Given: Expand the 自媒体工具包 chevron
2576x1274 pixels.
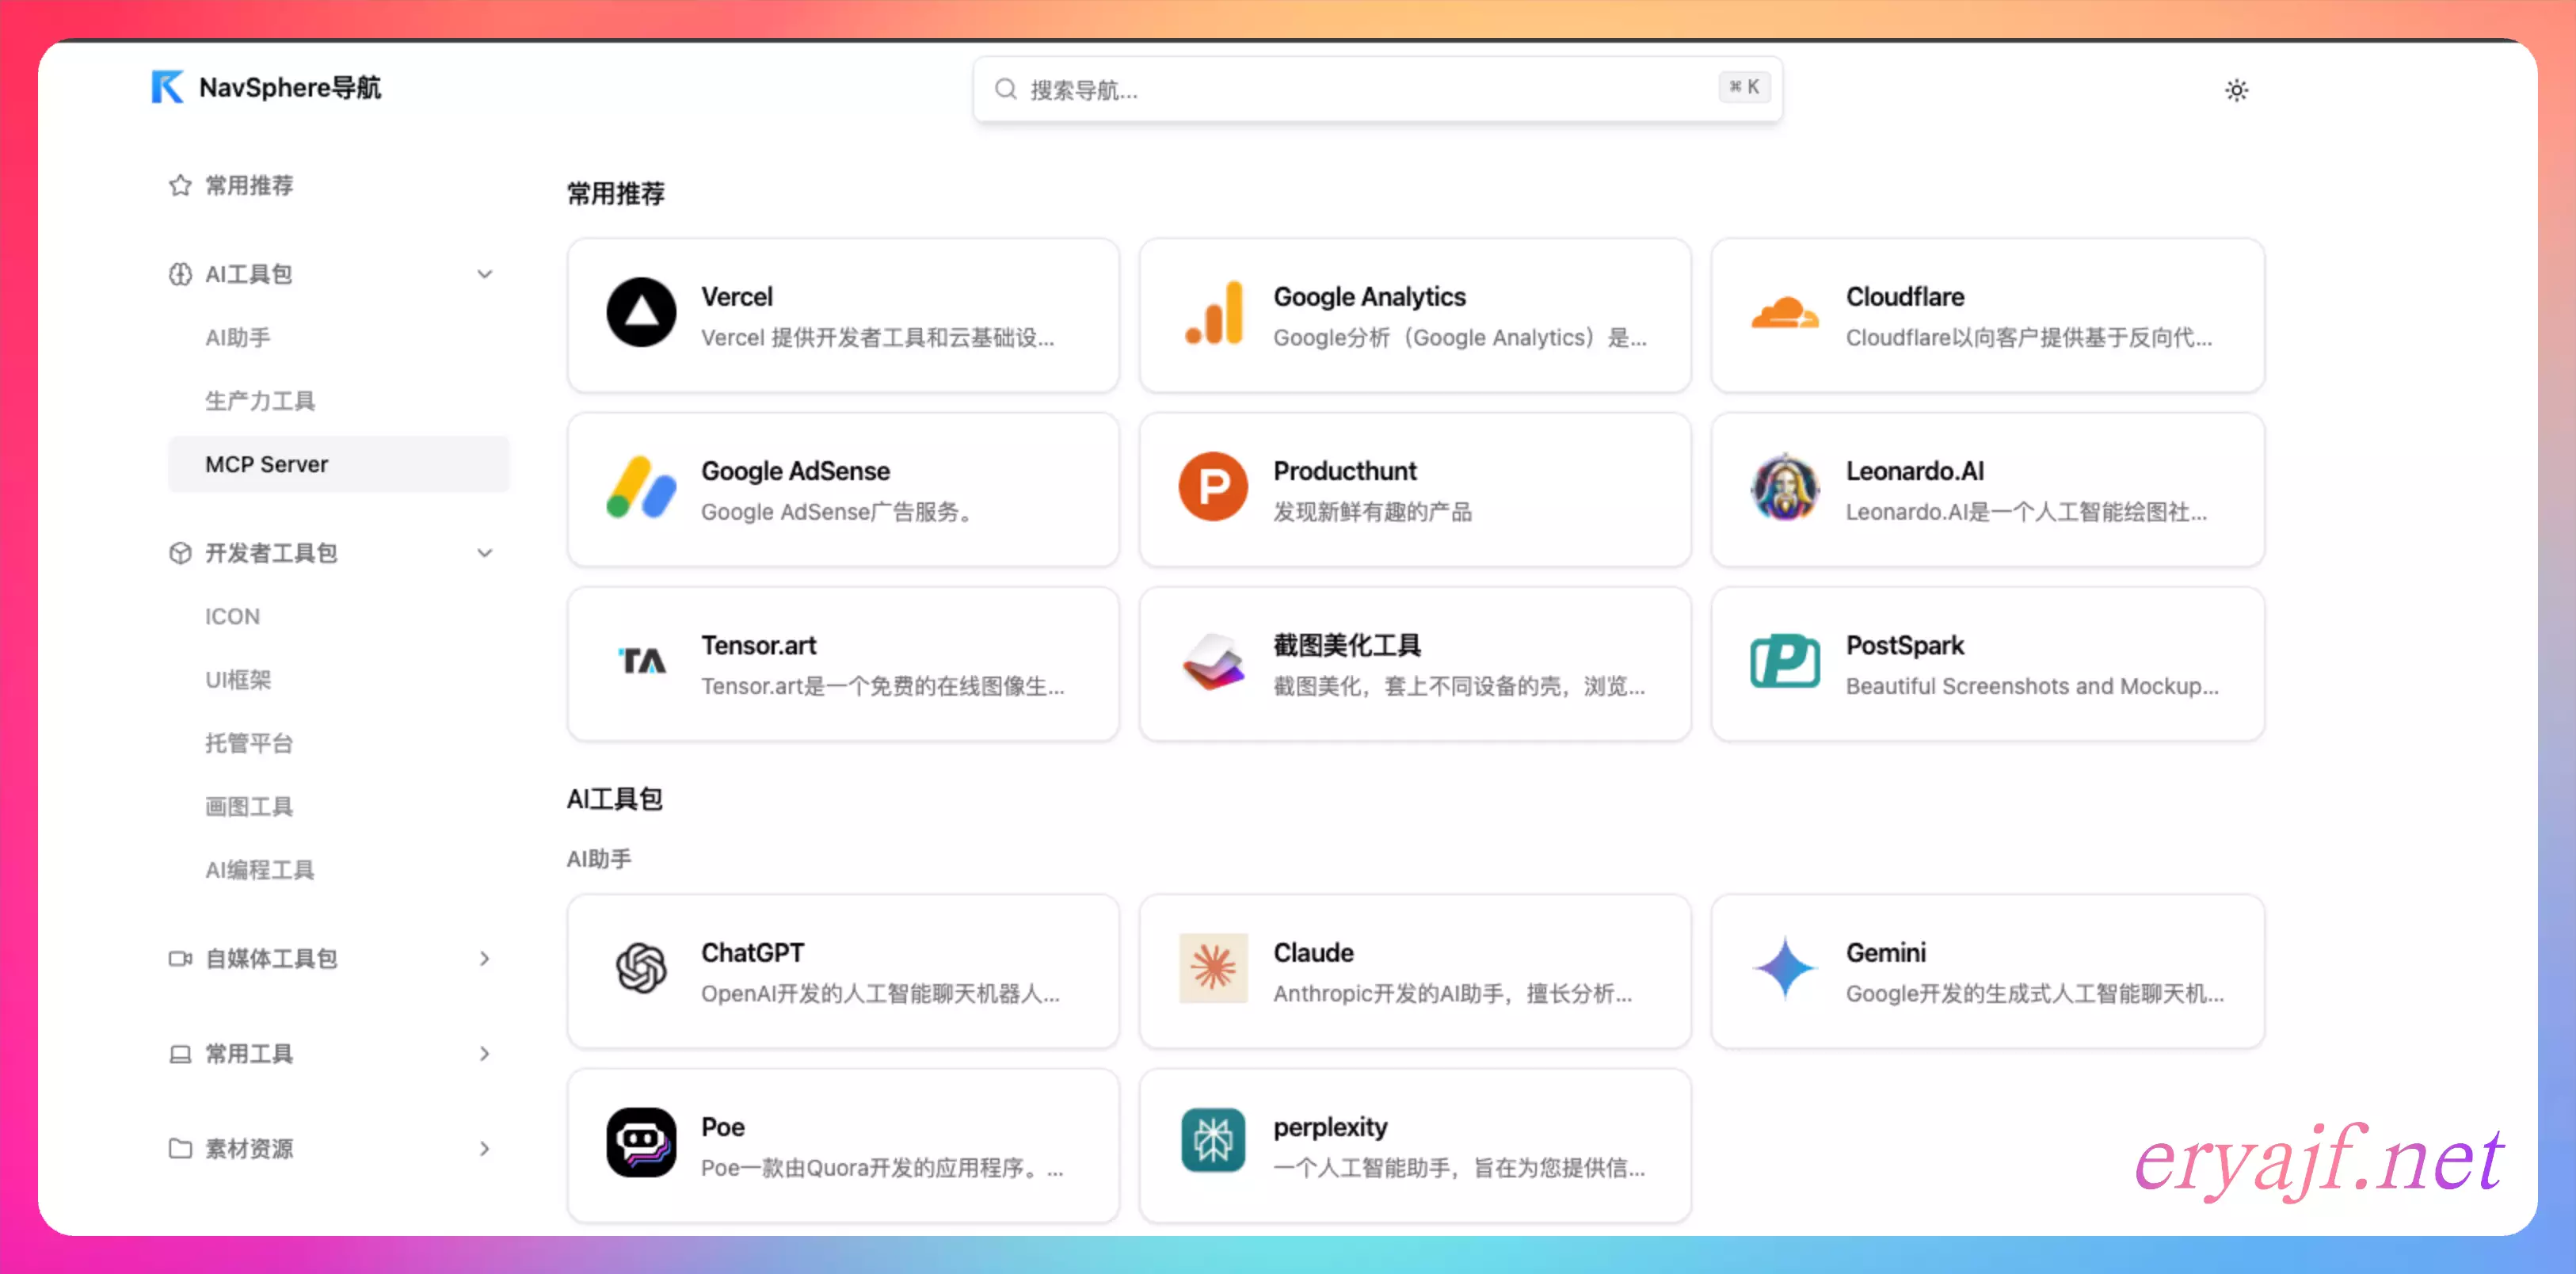Looking at the screenshot, I should 484,959.
